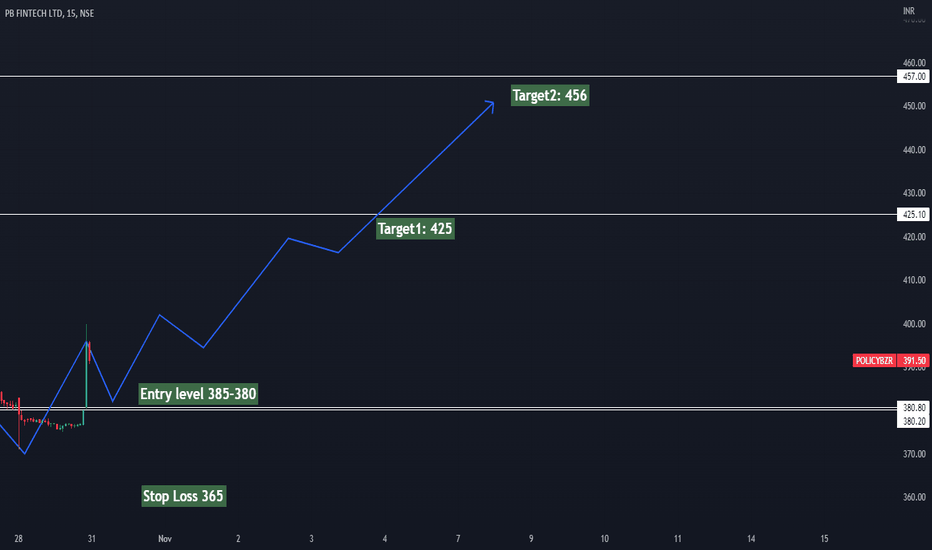Select the horizontal line at 425.10
This screenshot has height=550, width=932.
[x=448, y=215]
